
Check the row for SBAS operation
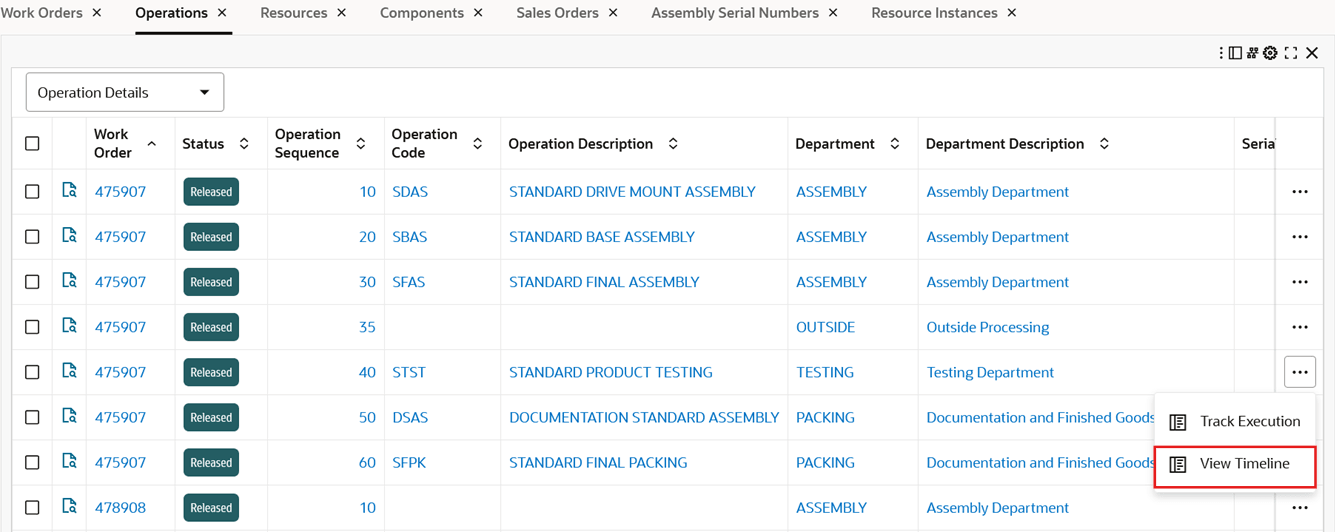[32, 237]
